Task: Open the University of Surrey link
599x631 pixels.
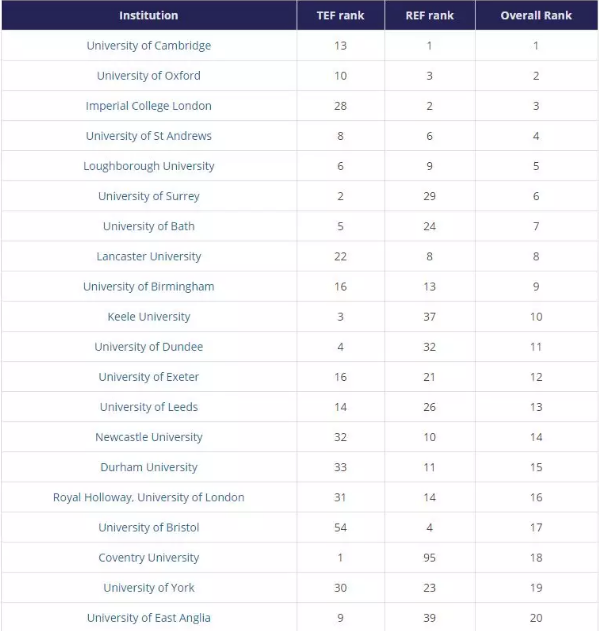Action: tap(149, 196)
